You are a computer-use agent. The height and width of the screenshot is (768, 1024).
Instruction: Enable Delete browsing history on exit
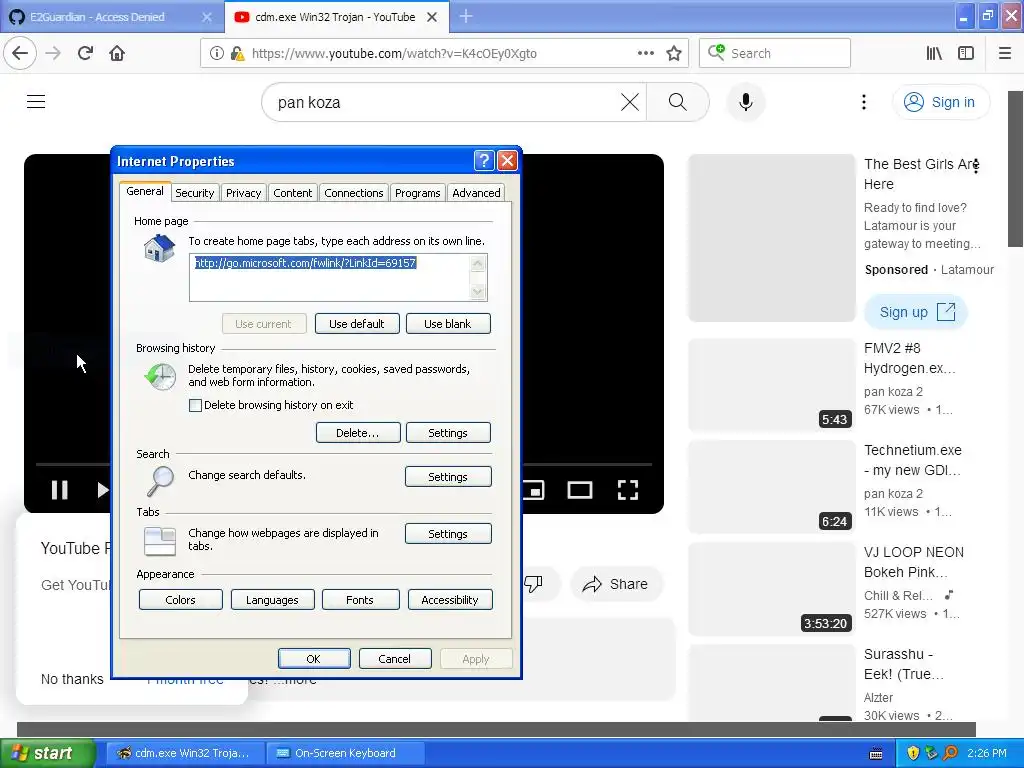tap(195, 406)
